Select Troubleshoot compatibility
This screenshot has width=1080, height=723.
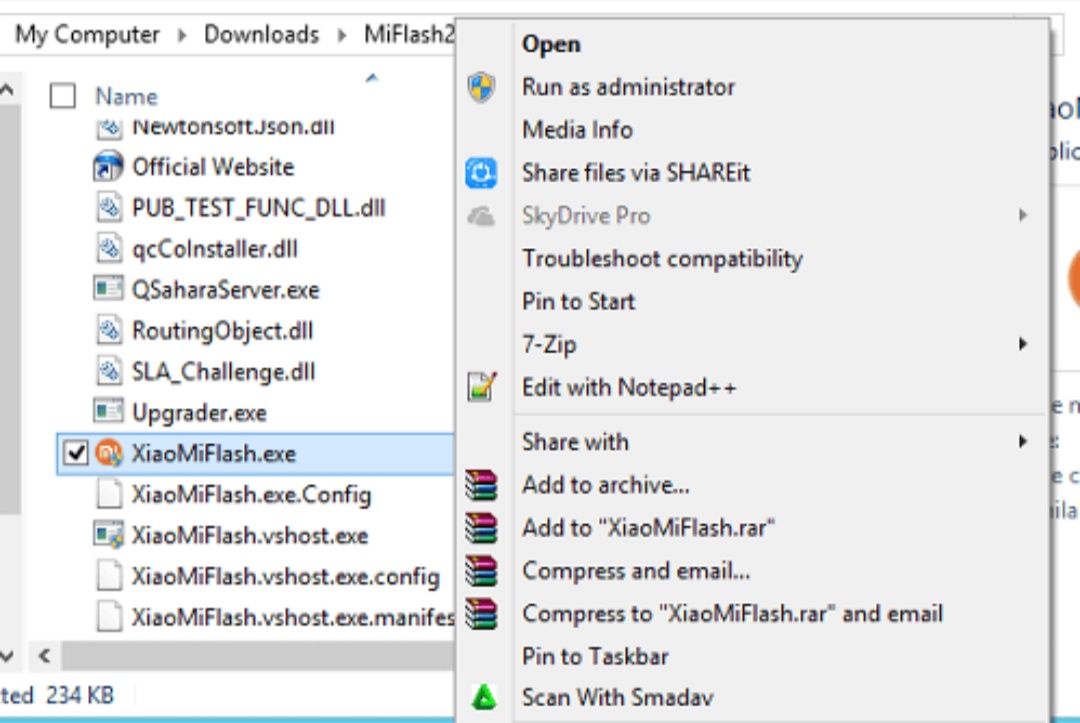point(662,259)
